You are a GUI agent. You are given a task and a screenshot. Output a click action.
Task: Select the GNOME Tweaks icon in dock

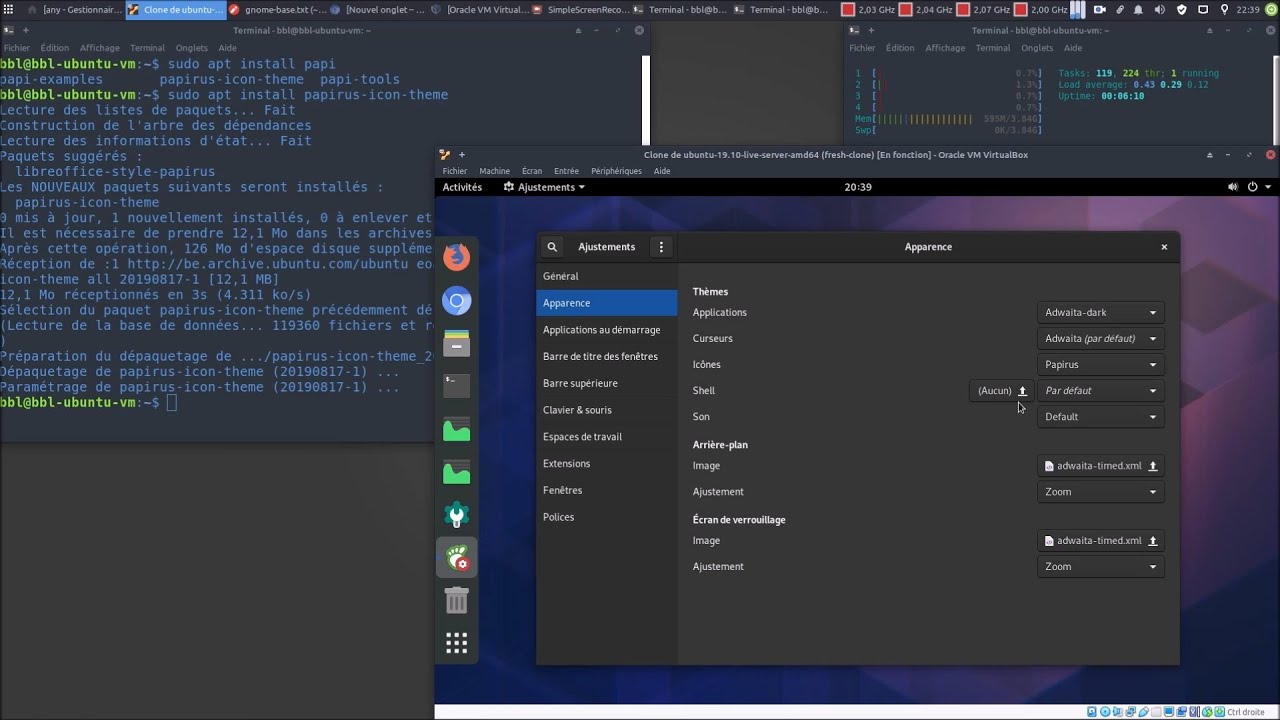tap(457, 557)
